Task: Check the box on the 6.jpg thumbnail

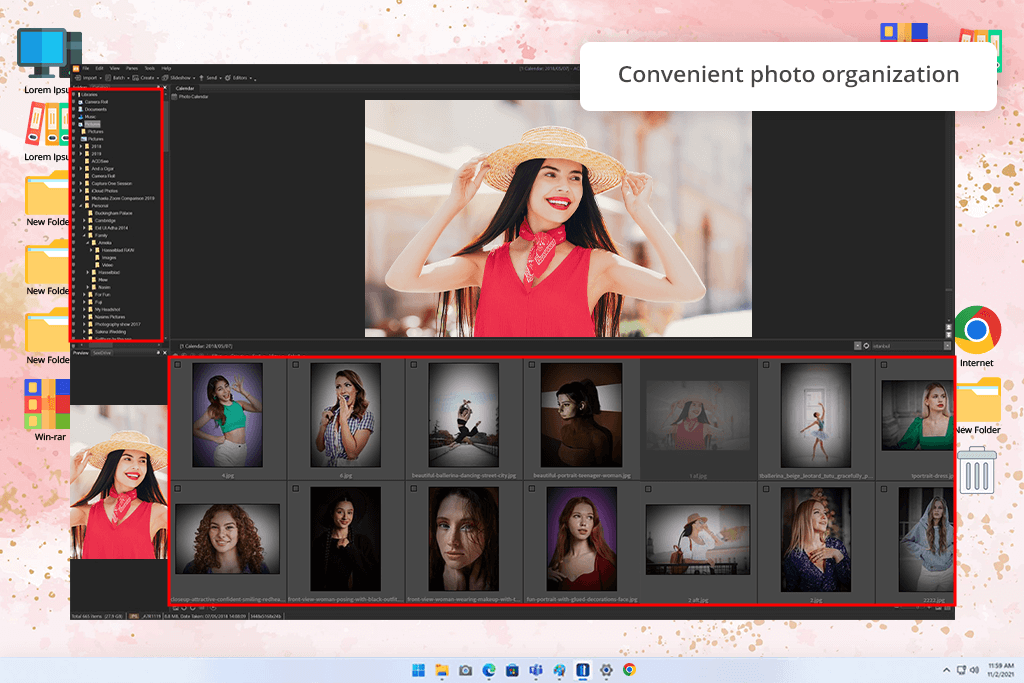Action: pyautogui.click(x=295, y=365)
